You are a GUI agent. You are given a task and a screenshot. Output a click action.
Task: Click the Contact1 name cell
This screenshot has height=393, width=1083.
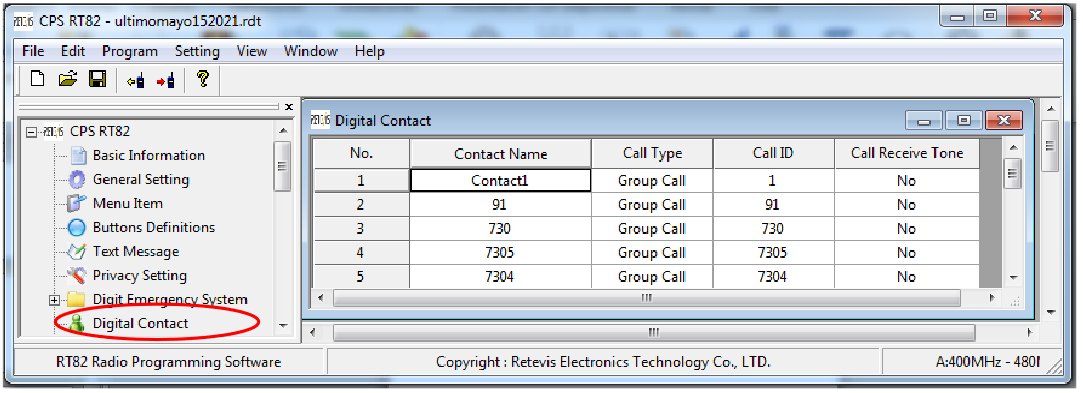tap(500, 180)
